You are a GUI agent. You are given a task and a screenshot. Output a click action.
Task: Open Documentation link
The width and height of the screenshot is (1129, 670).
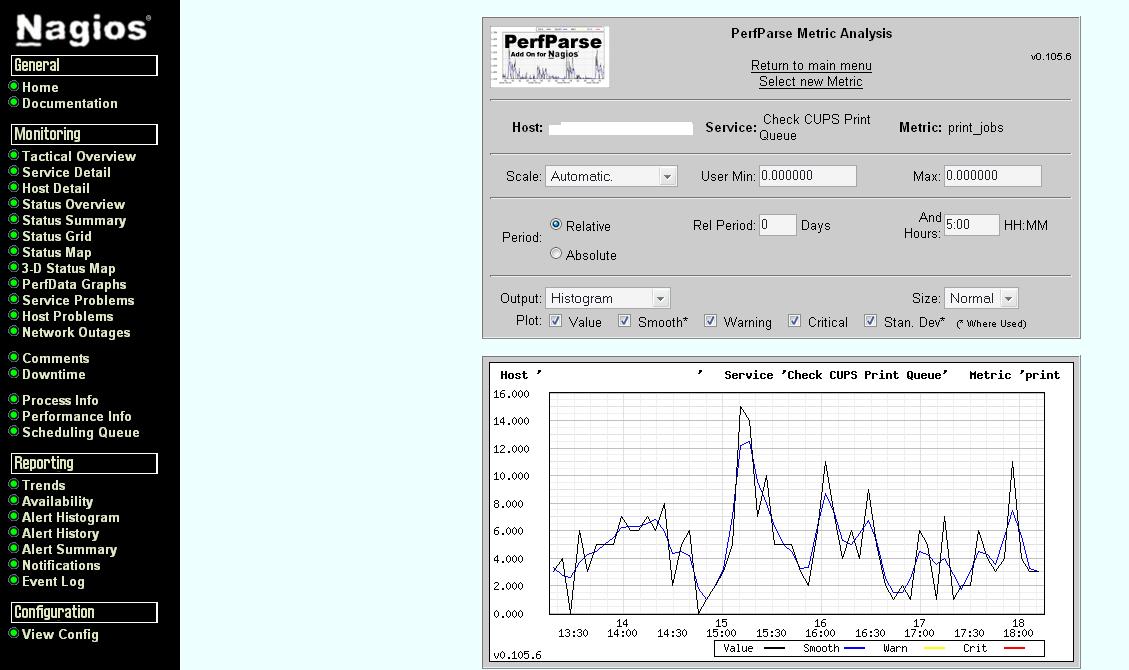(x=70, y=103)
